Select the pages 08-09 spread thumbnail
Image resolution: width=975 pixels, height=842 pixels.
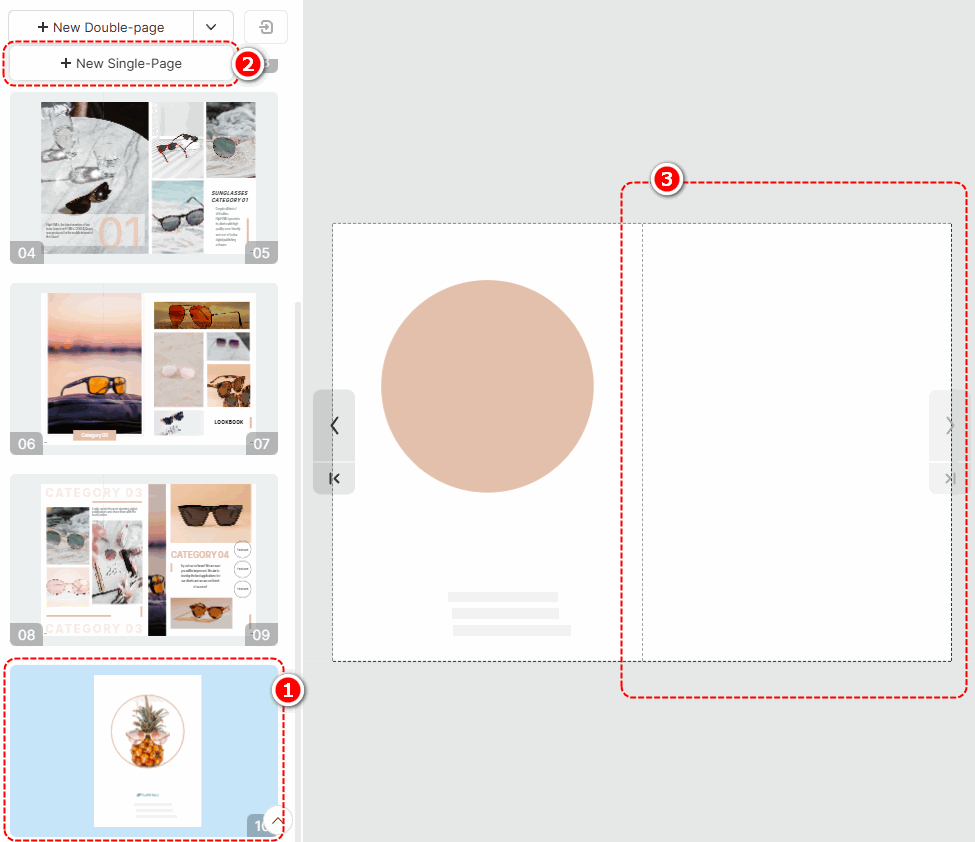click(x=144, y=560)
